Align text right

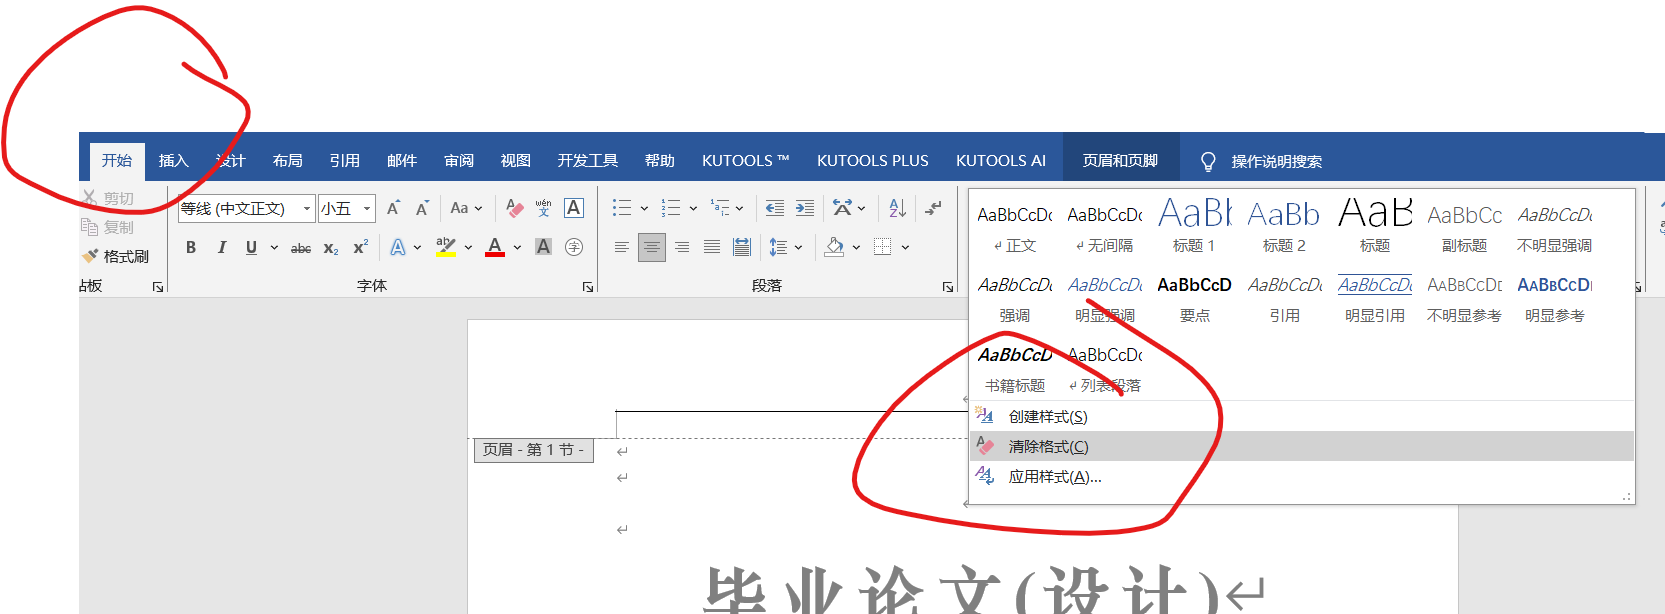(x=682, y=247)
